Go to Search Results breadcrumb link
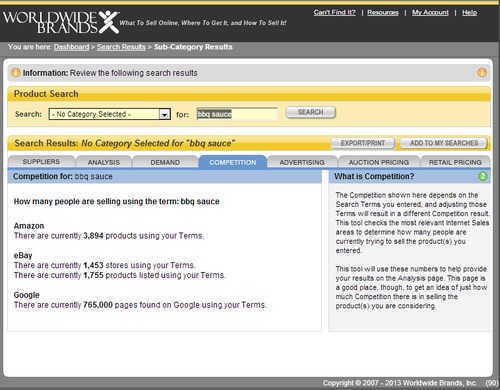Screen dimensions: 500x390 pos(121,47)
